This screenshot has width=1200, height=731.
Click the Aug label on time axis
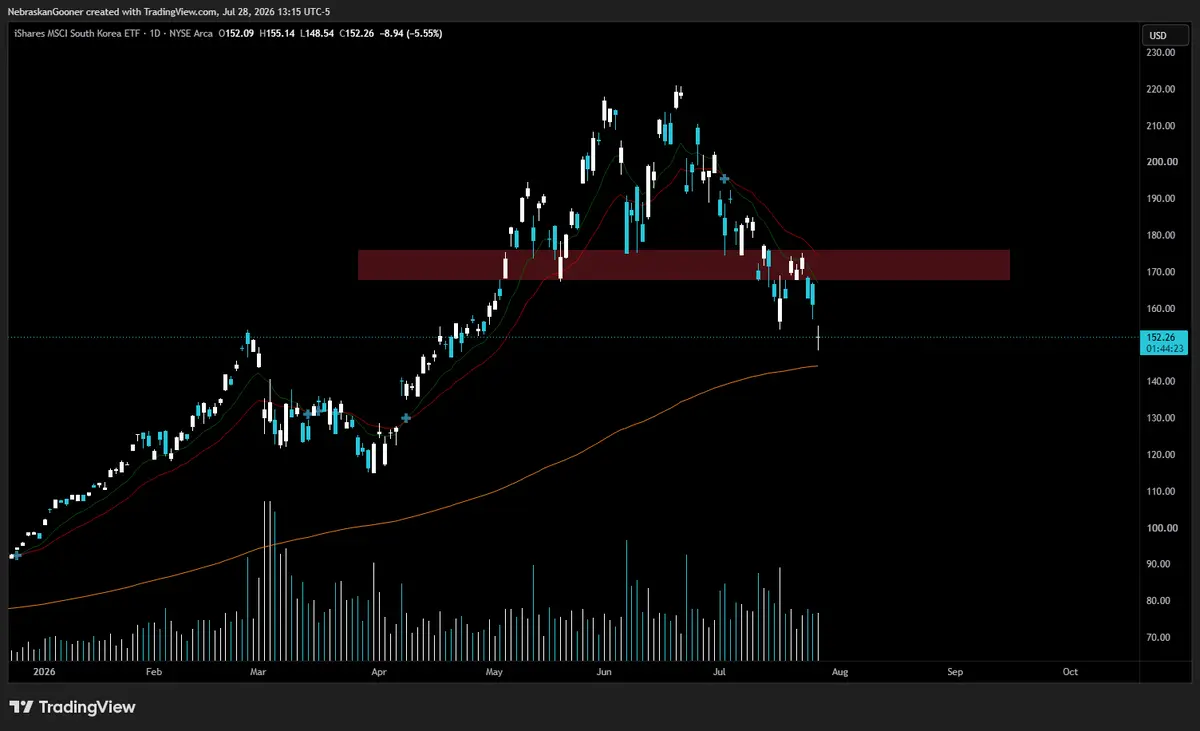(840, 673)
